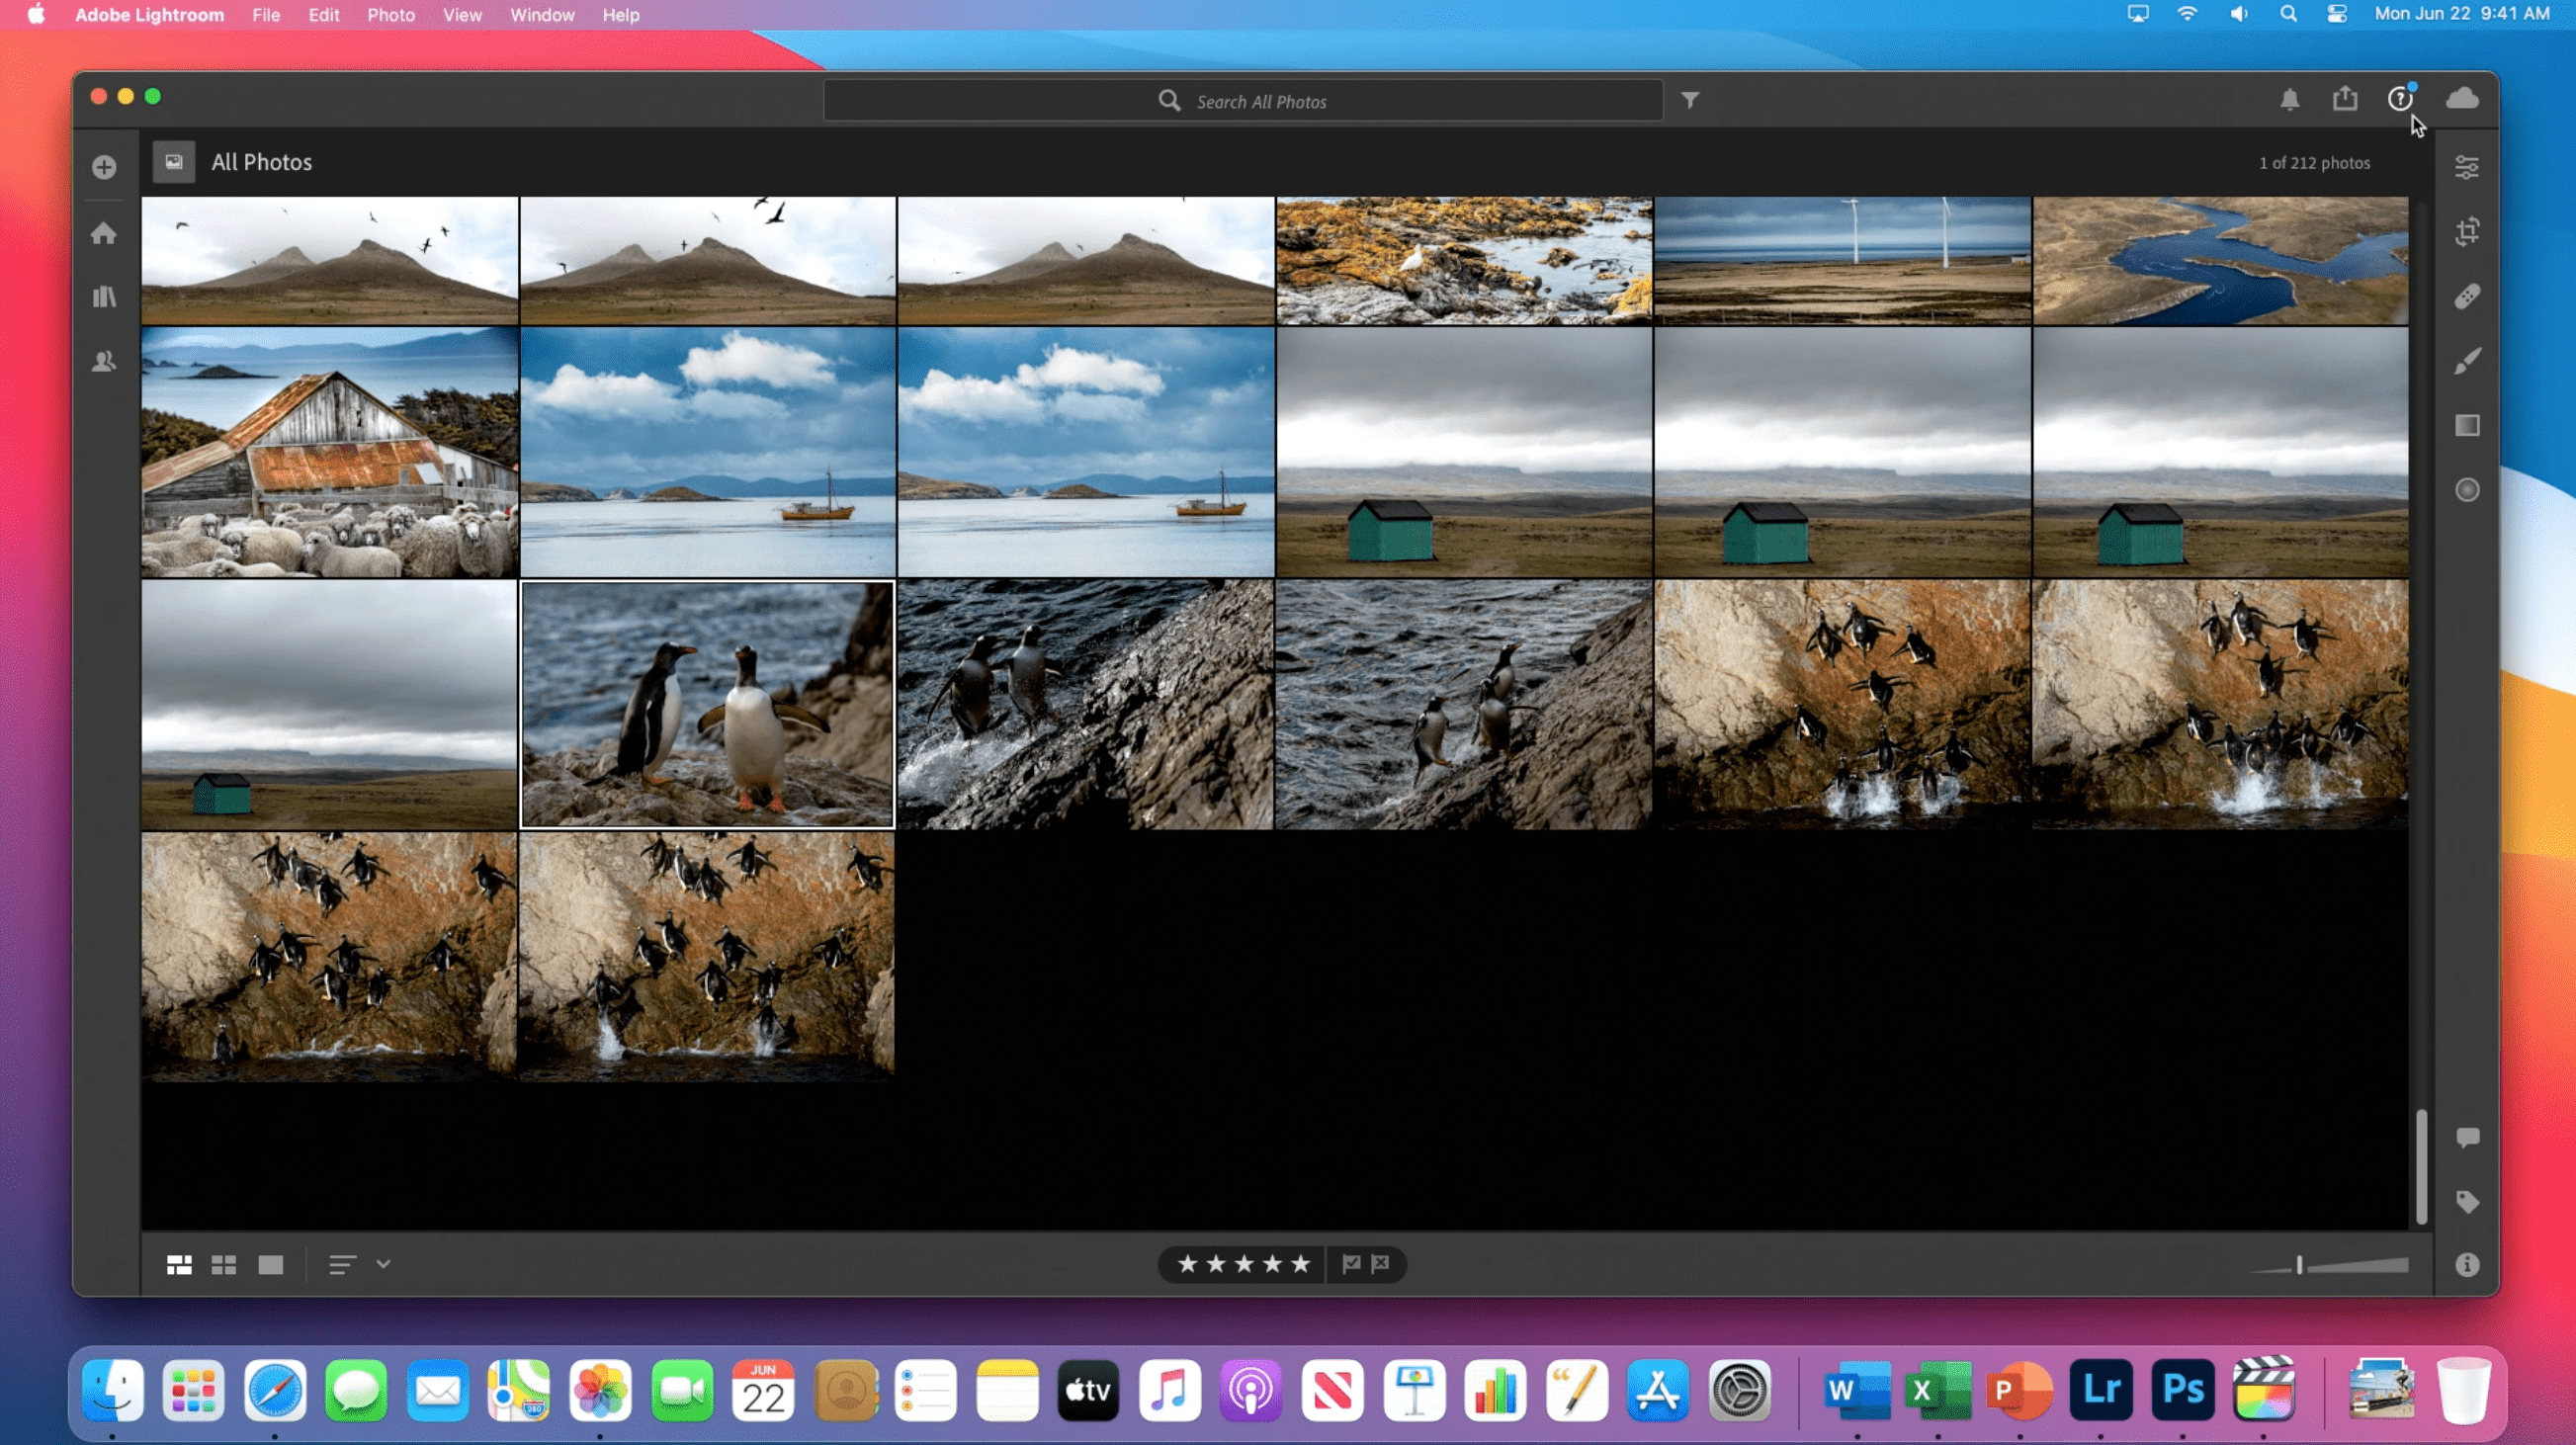Select the Brush masking tool
The width and height of the screenshot is (2576, 1445).
point(2466,361)
